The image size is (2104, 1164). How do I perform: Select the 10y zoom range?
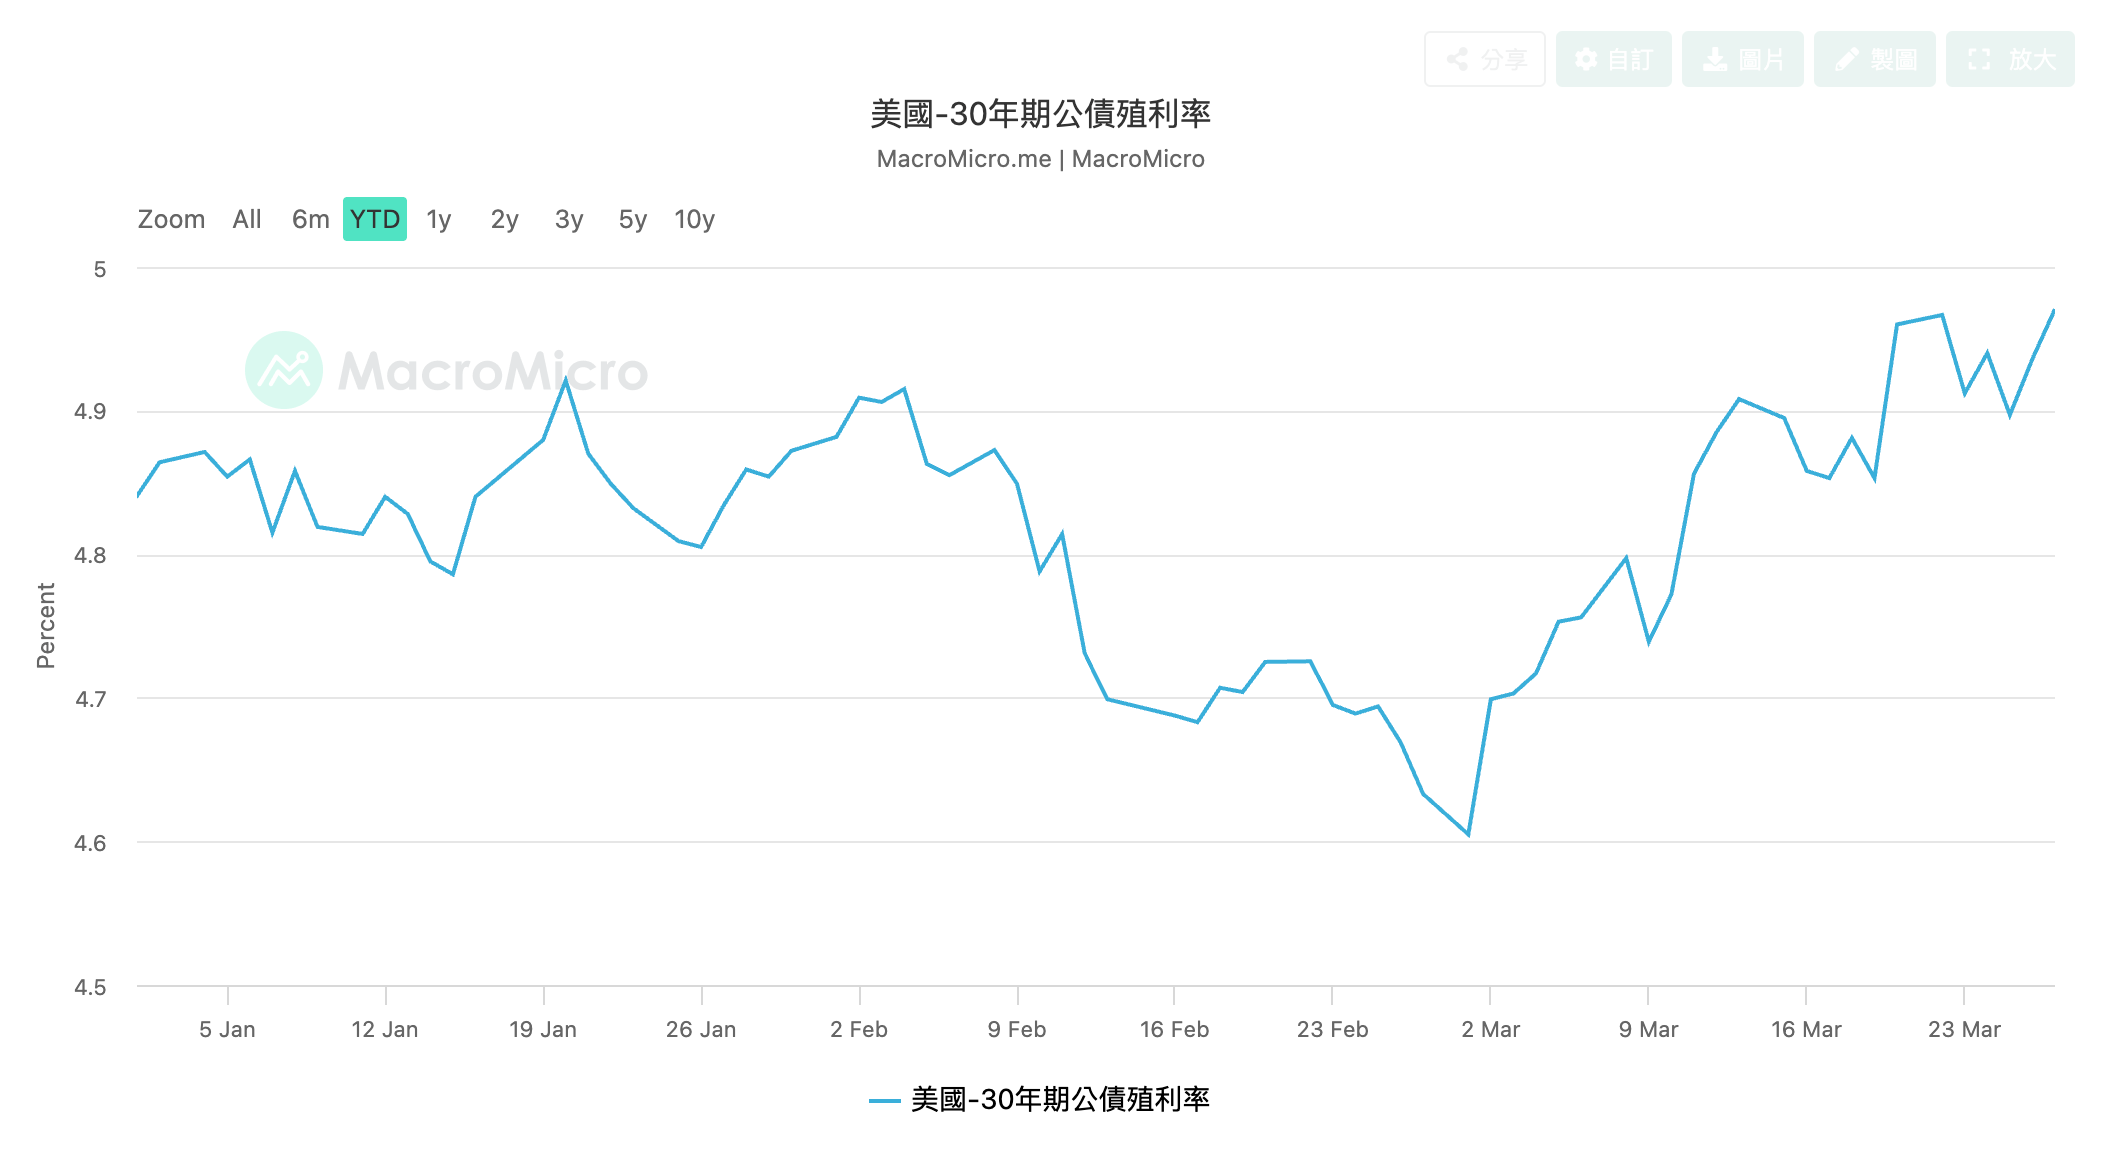coord(694,219)
